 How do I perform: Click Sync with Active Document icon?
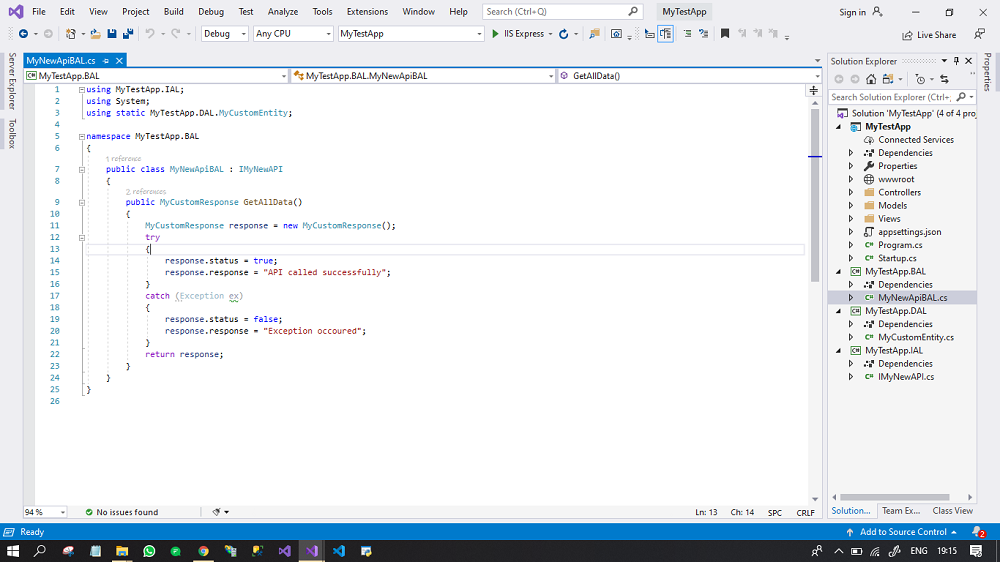click(x=943, y=79)
